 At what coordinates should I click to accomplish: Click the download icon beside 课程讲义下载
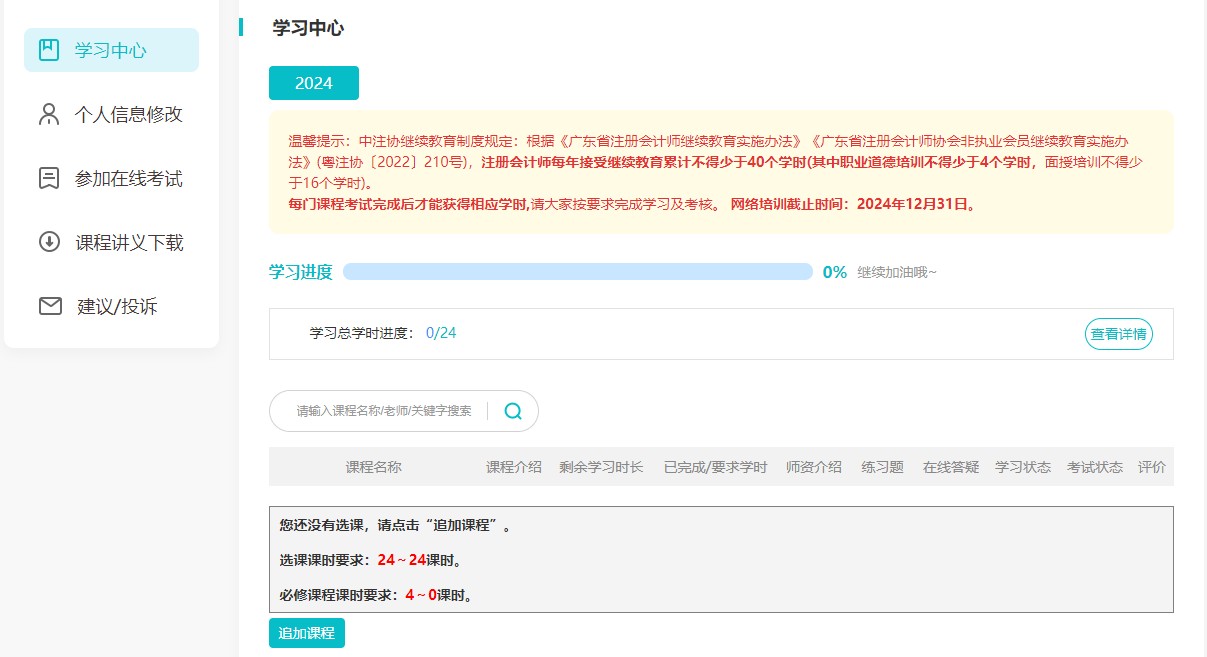47,242
